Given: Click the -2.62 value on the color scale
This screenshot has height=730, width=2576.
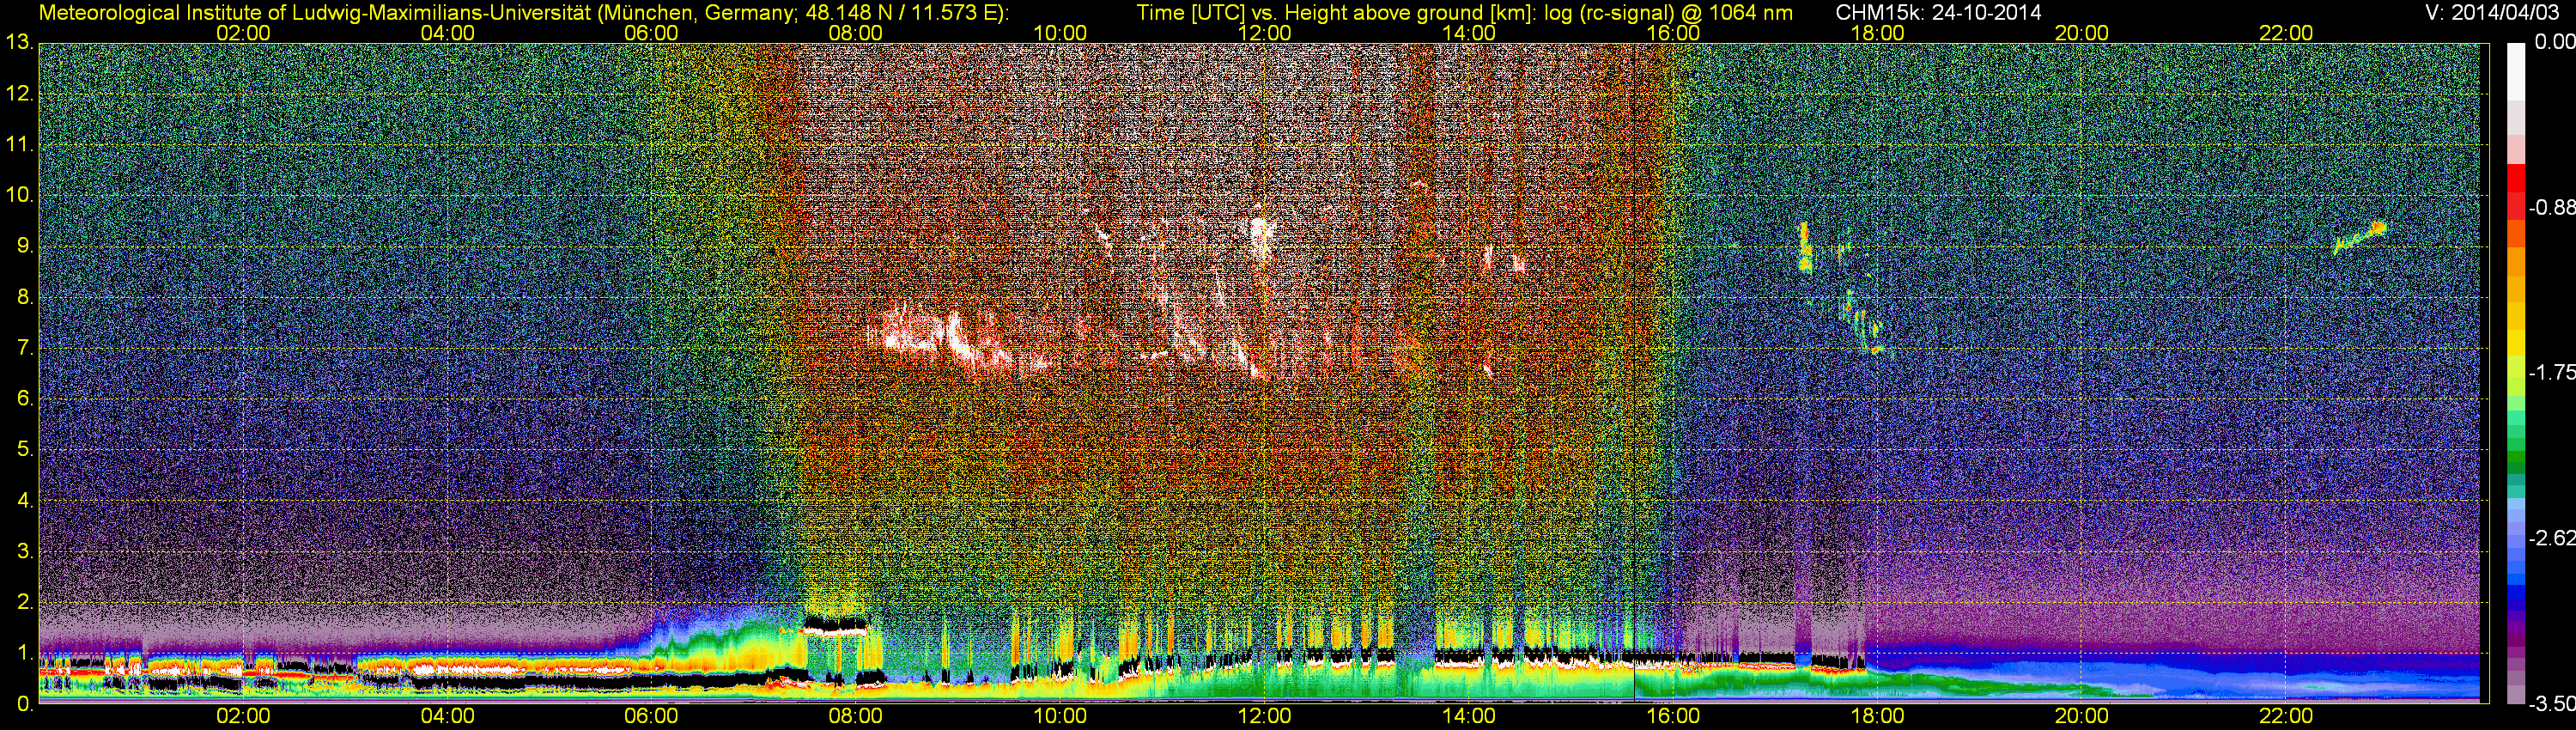Looking at the screenshot, I should coord(2552,538).
